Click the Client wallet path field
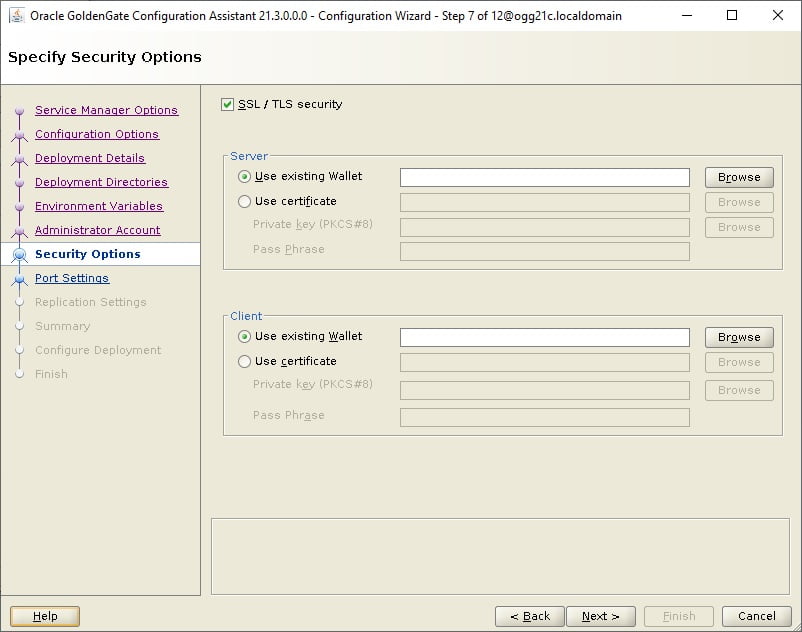The height and width of the screenshot is (632, 802). pyautogui.click(x=545, y=337)
